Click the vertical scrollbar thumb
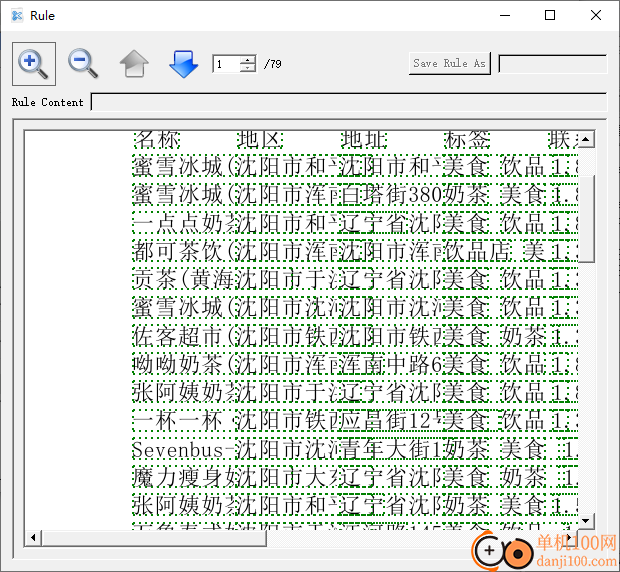This screenshot has width=620, height=572. point(586,219)
